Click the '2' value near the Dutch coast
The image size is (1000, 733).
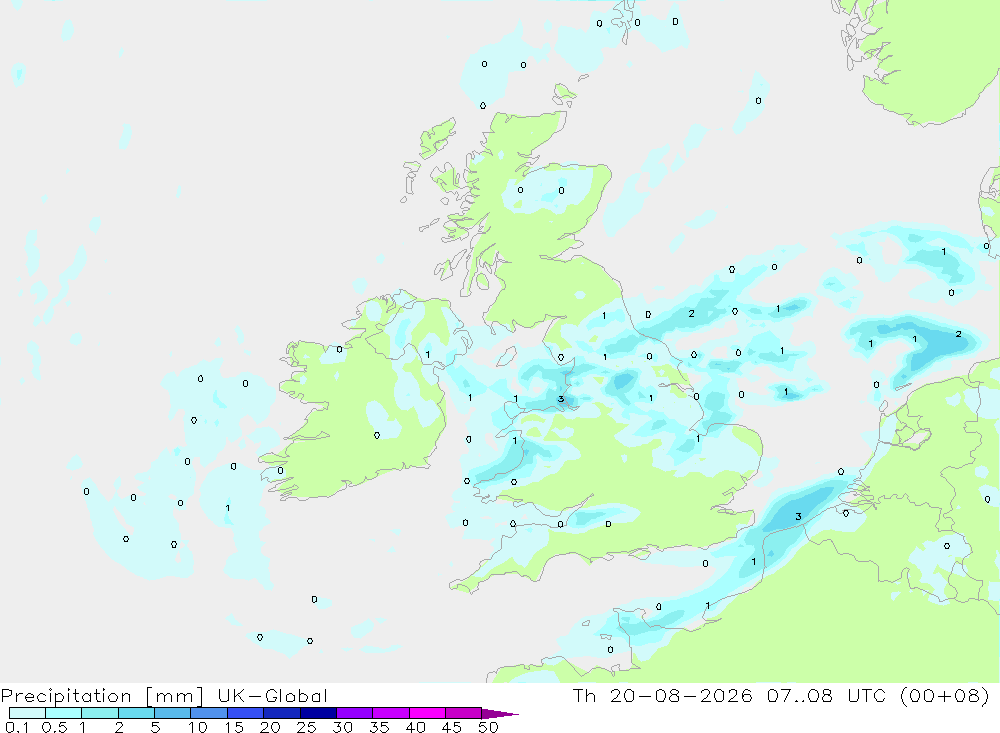959,334
